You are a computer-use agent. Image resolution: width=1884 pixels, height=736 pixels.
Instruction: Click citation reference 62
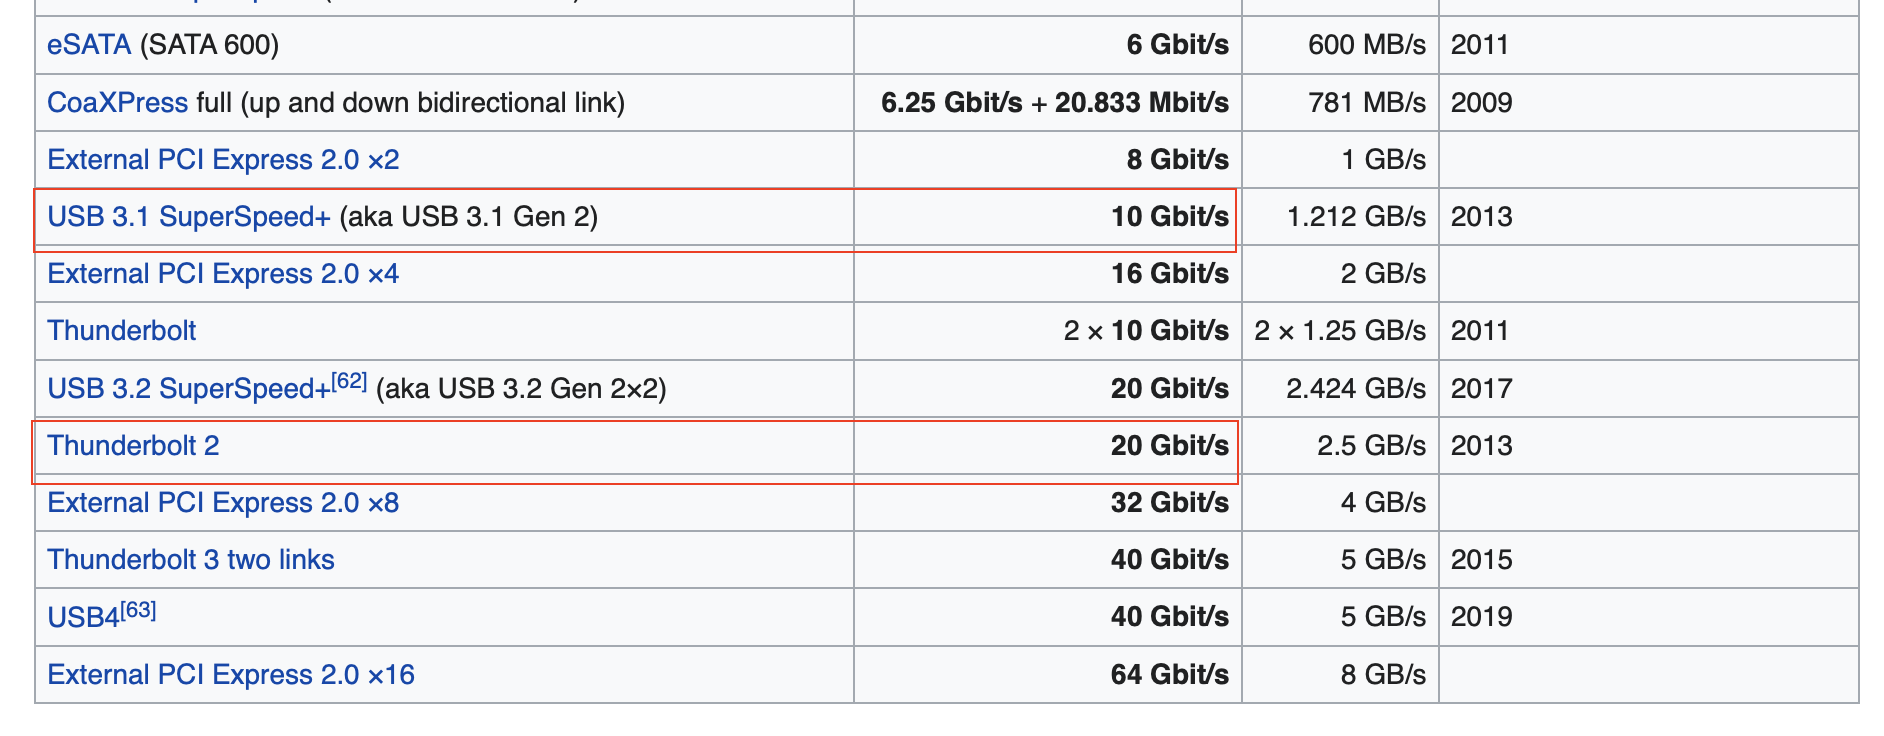pyautogui.click(x=349, y=381)
